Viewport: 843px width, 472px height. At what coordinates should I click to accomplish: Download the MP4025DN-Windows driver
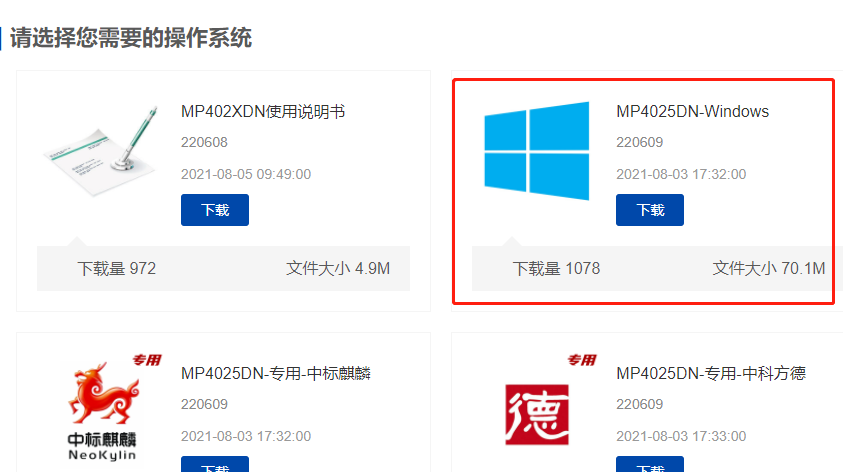649,210
